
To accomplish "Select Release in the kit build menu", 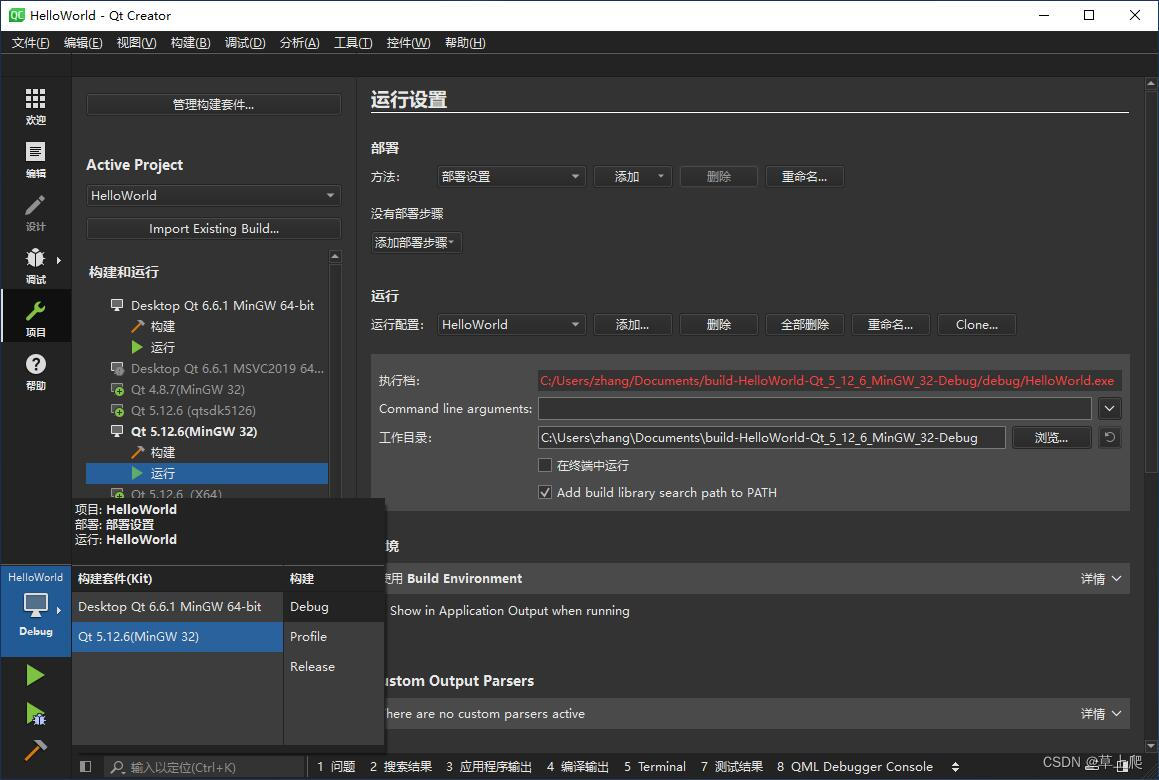I will click(x=312, y=666).
